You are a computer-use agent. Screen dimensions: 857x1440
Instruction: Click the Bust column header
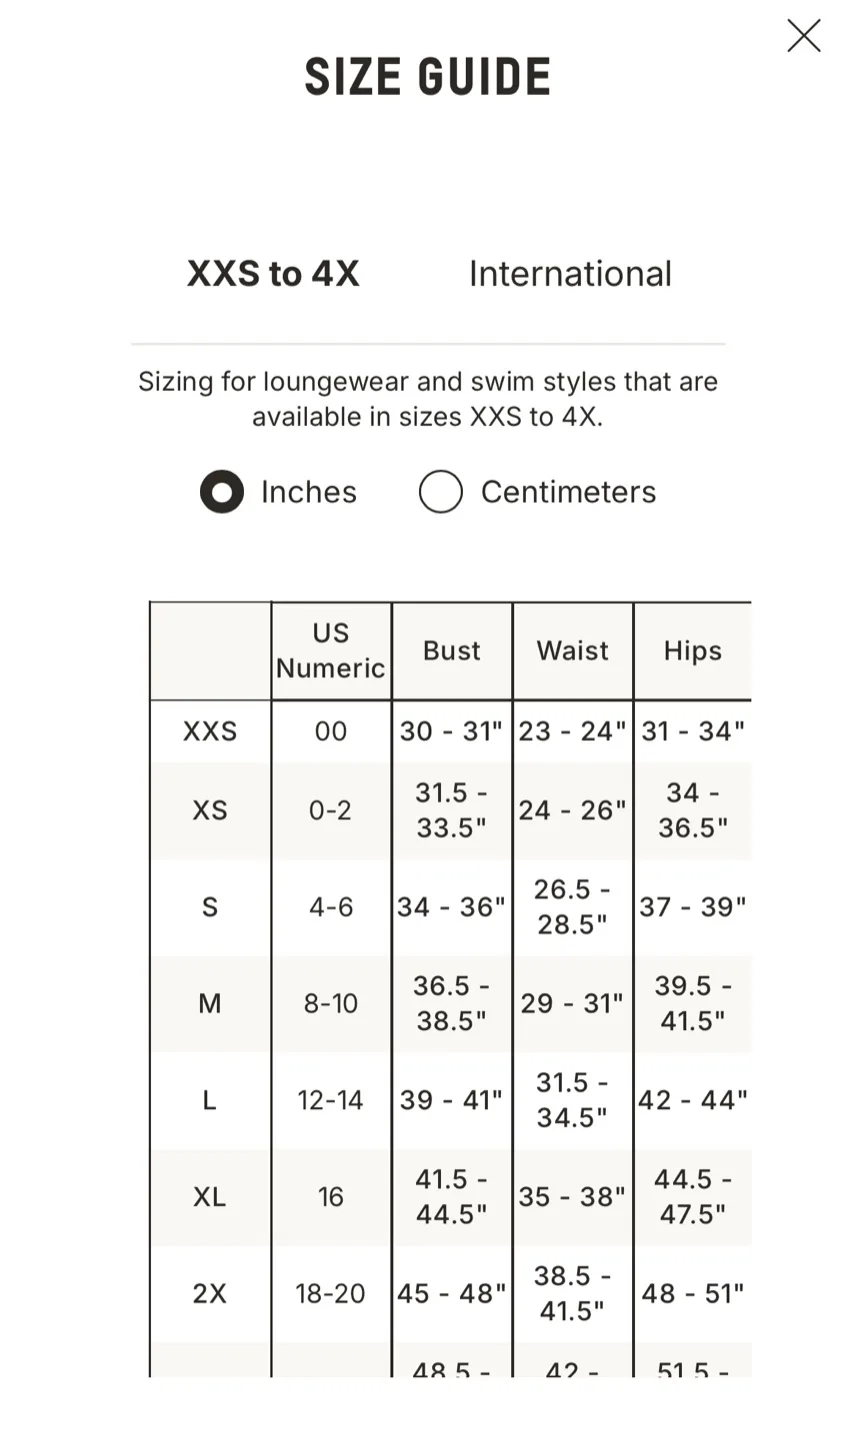[x=452, y=650]
